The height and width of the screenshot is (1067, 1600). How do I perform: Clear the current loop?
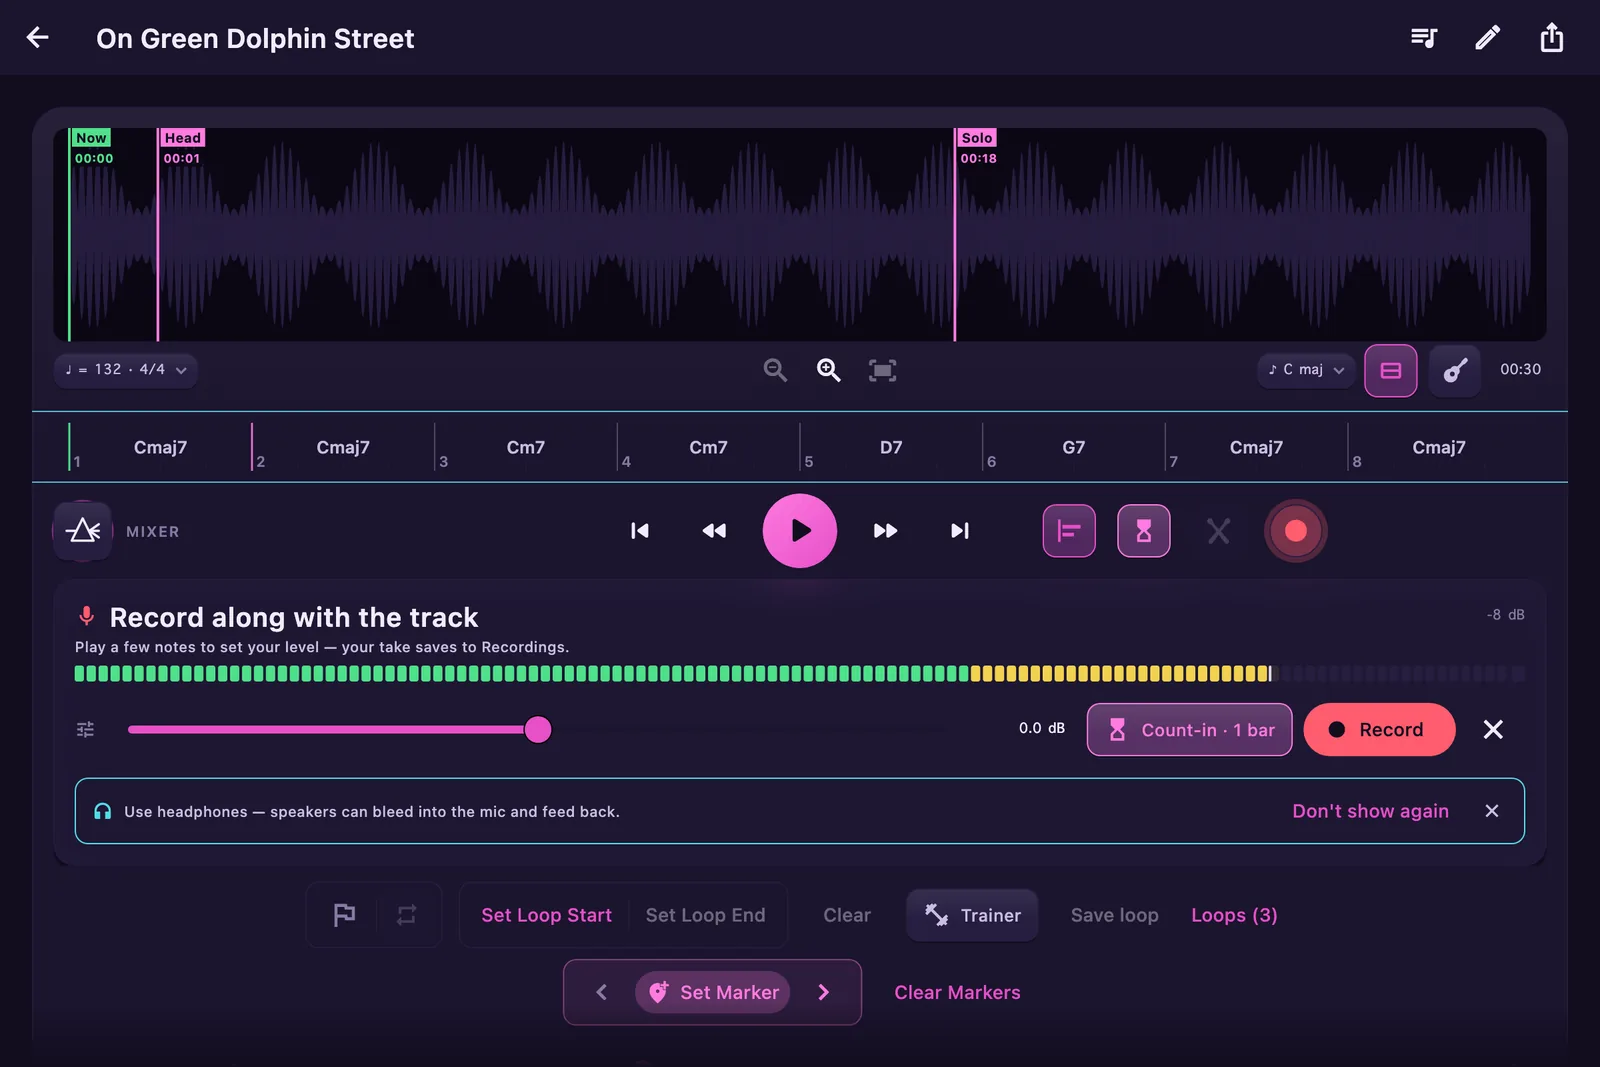[x=847, y=915]
